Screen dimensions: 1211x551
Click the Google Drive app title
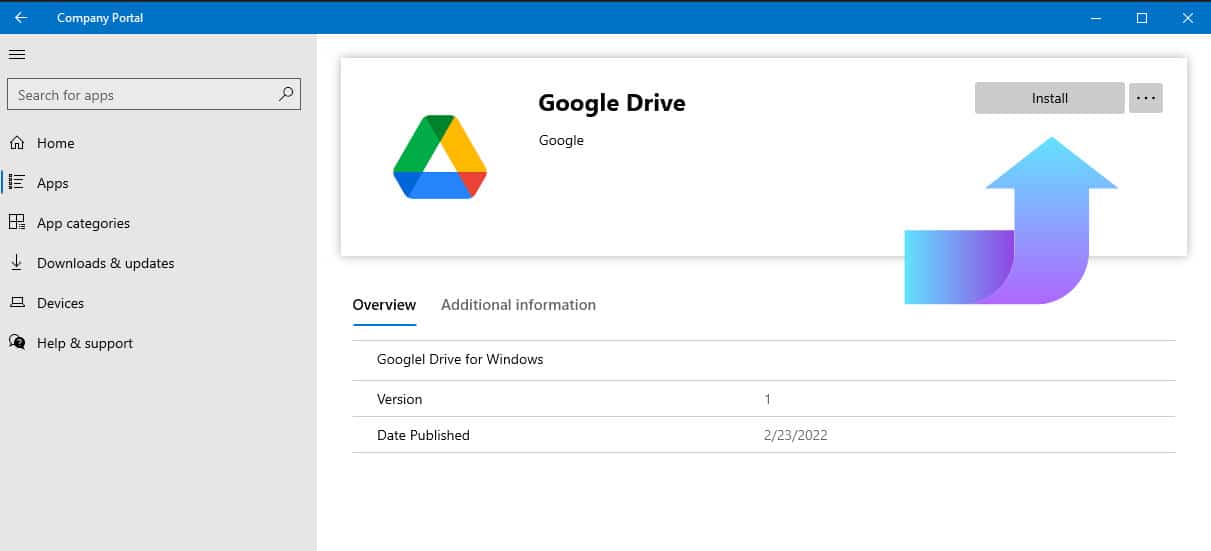(612, 103)
